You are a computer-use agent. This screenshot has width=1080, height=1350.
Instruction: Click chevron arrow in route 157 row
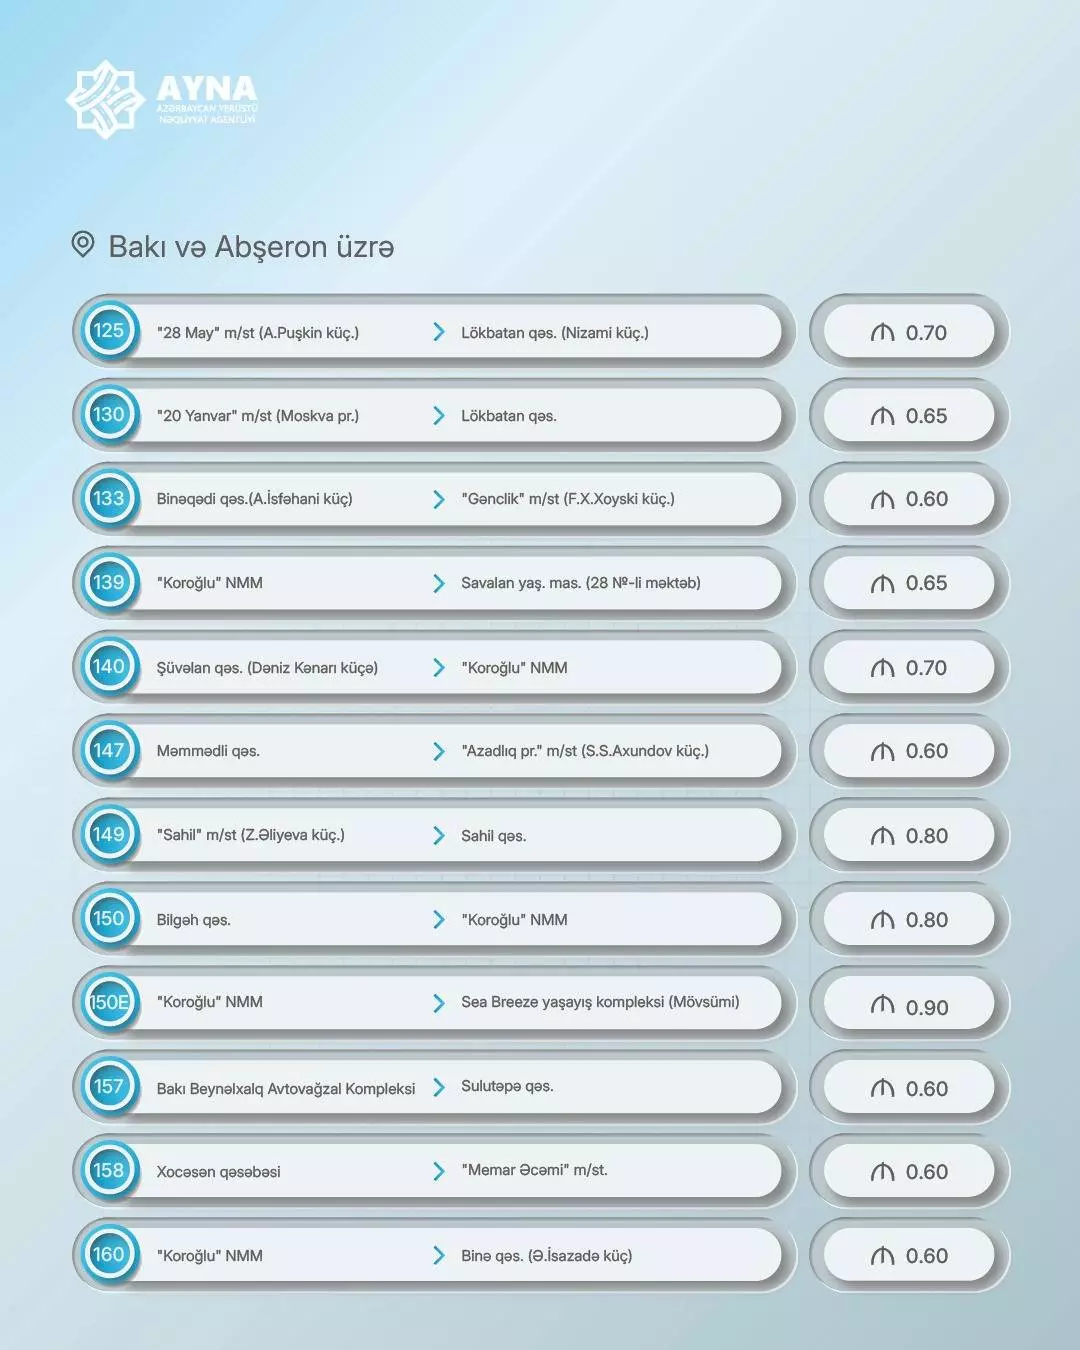click(x=438, y=1087)
